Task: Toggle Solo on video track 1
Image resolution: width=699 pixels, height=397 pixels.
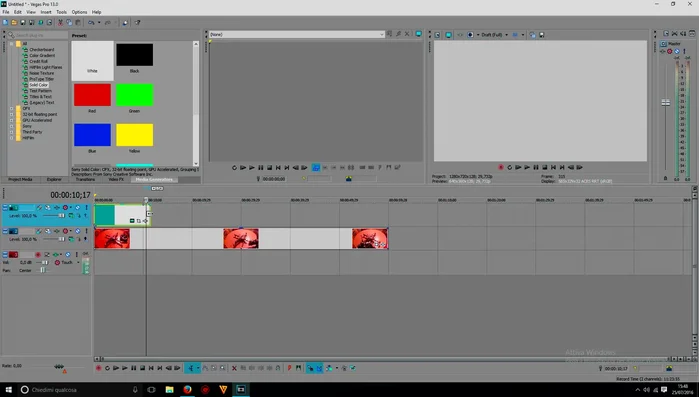Action: pyautogui.click(x=86, y=208)
